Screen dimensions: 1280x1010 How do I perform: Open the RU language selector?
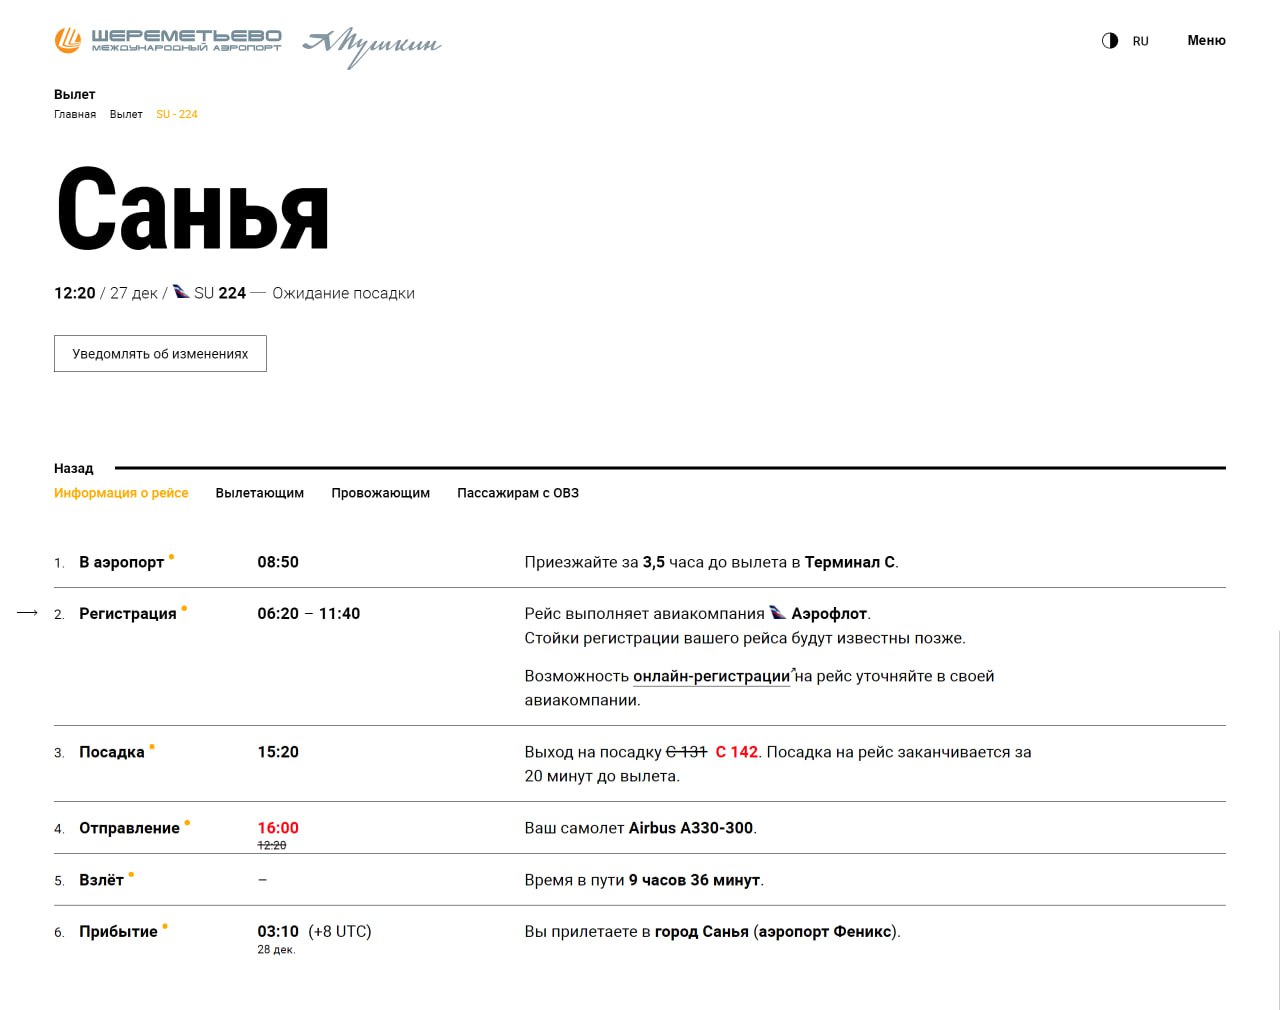coord(1140,41)
